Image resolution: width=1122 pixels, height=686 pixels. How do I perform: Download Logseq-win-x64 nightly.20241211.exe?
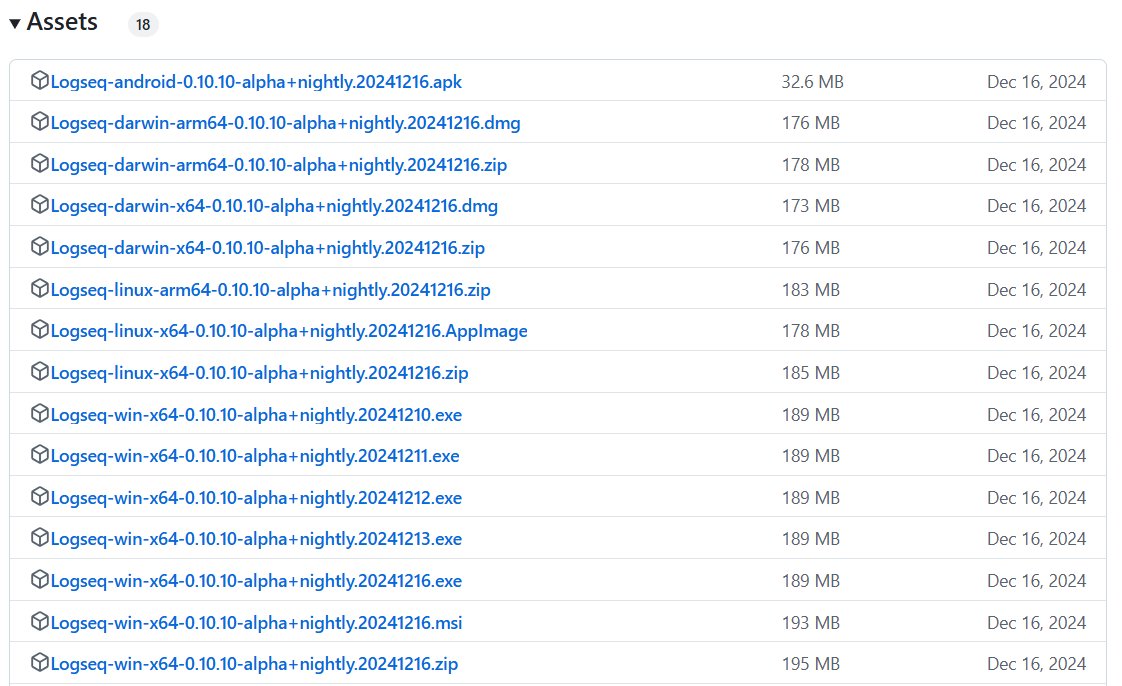255,456
